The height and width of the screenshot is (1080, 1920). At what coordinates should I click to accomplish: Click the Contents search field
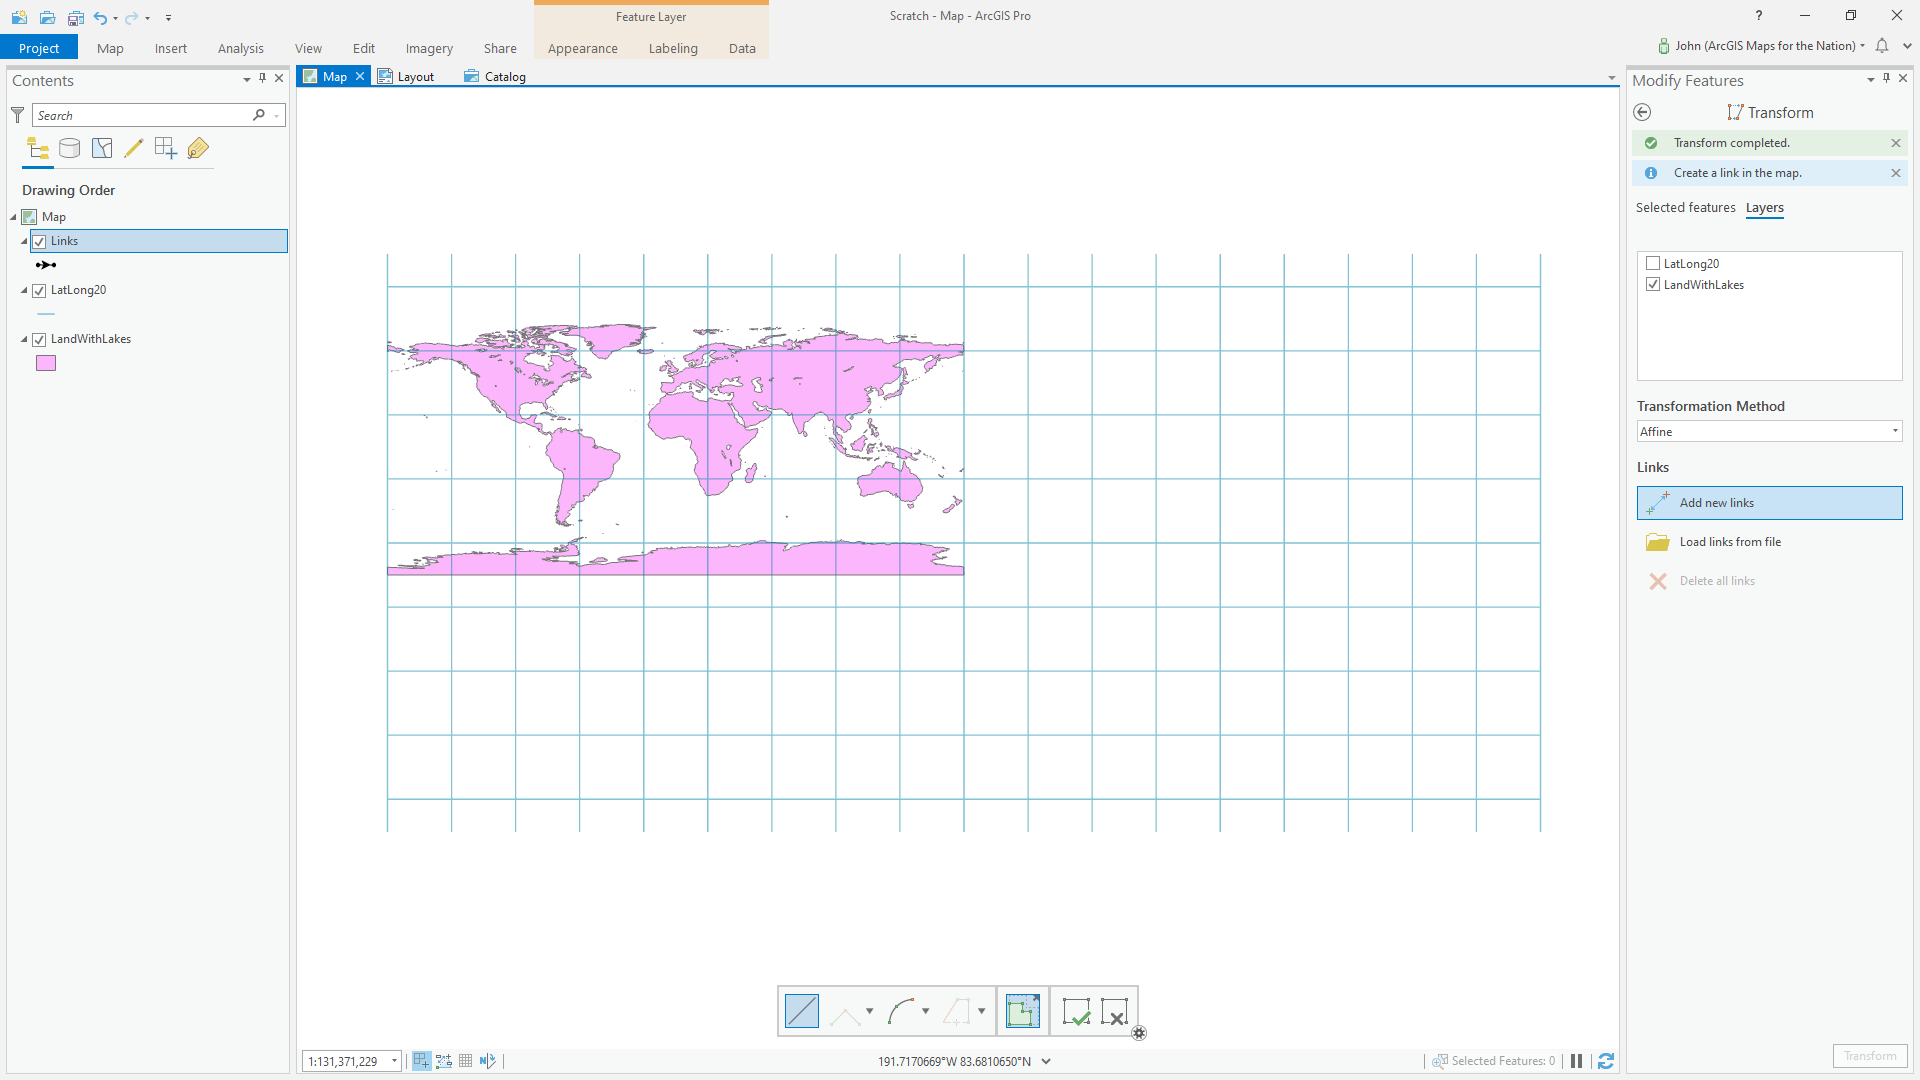click(140, 116)
